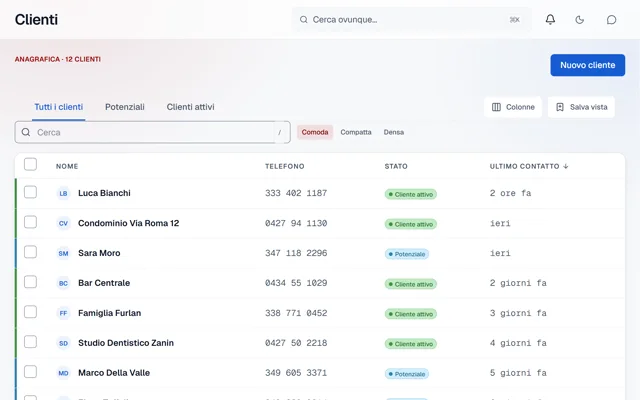Click the LB avatar next to Luca Bianchi
This screenshot has width=640, height=400.
(x=63, y=193)
